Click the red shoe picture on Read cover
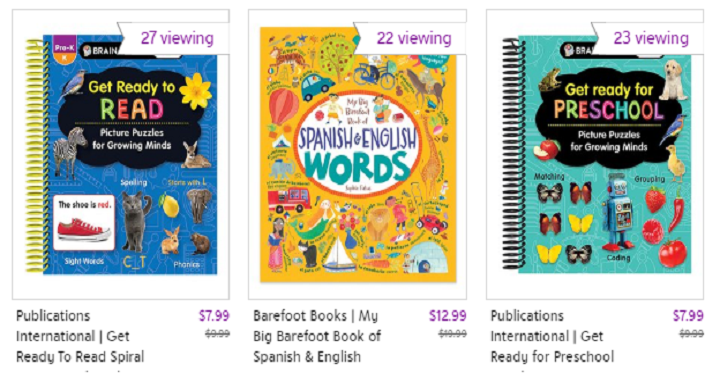 pyautogui.click(x=84, y=228)
